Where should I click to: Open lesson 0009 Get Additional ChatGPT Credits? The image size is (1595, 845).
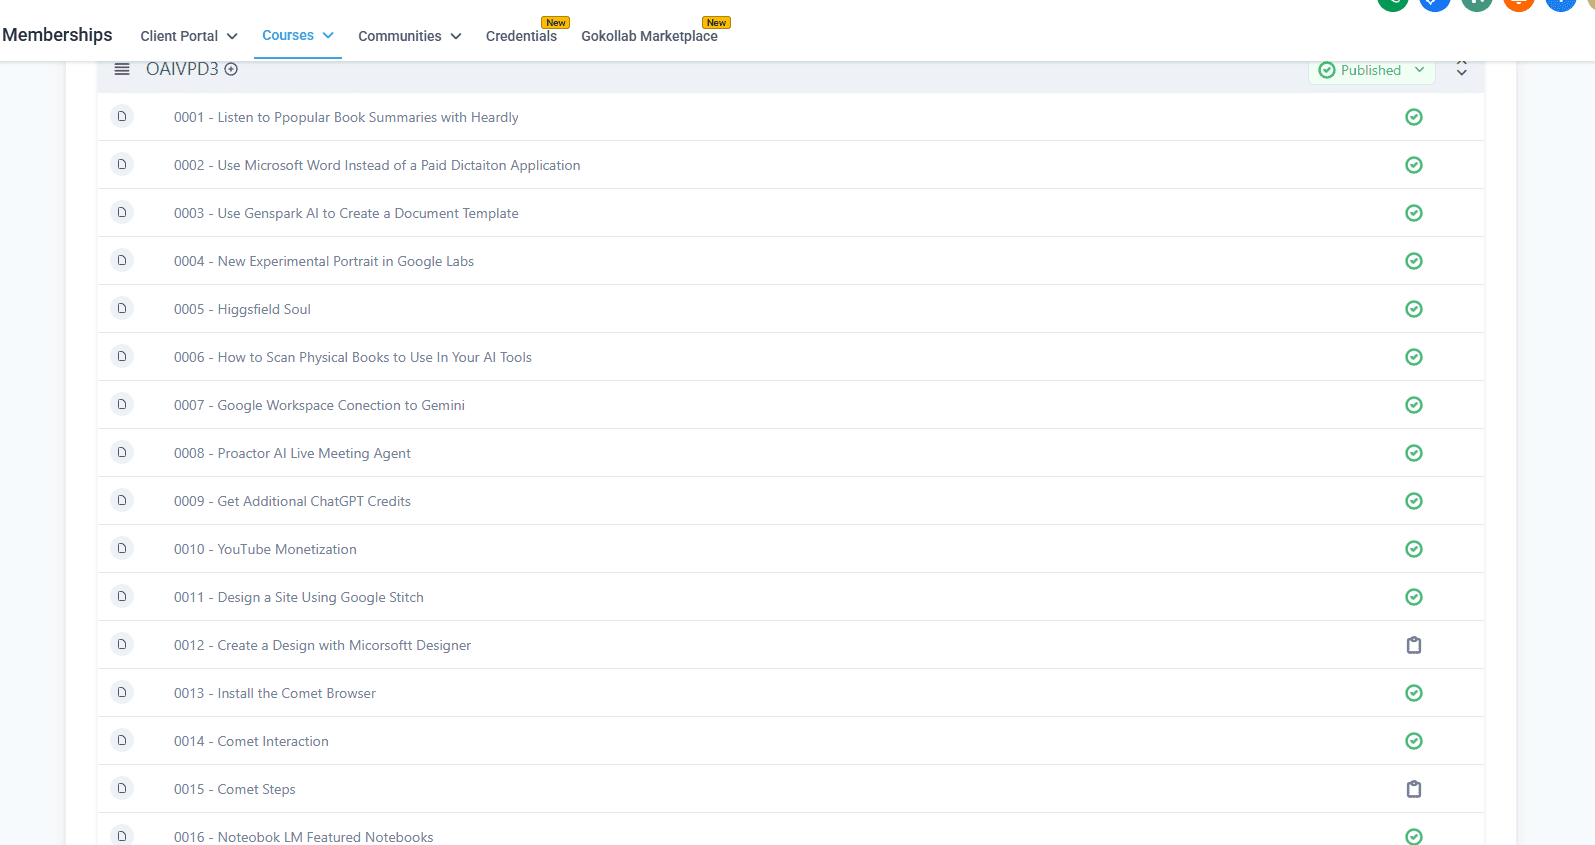pos(314,501)
